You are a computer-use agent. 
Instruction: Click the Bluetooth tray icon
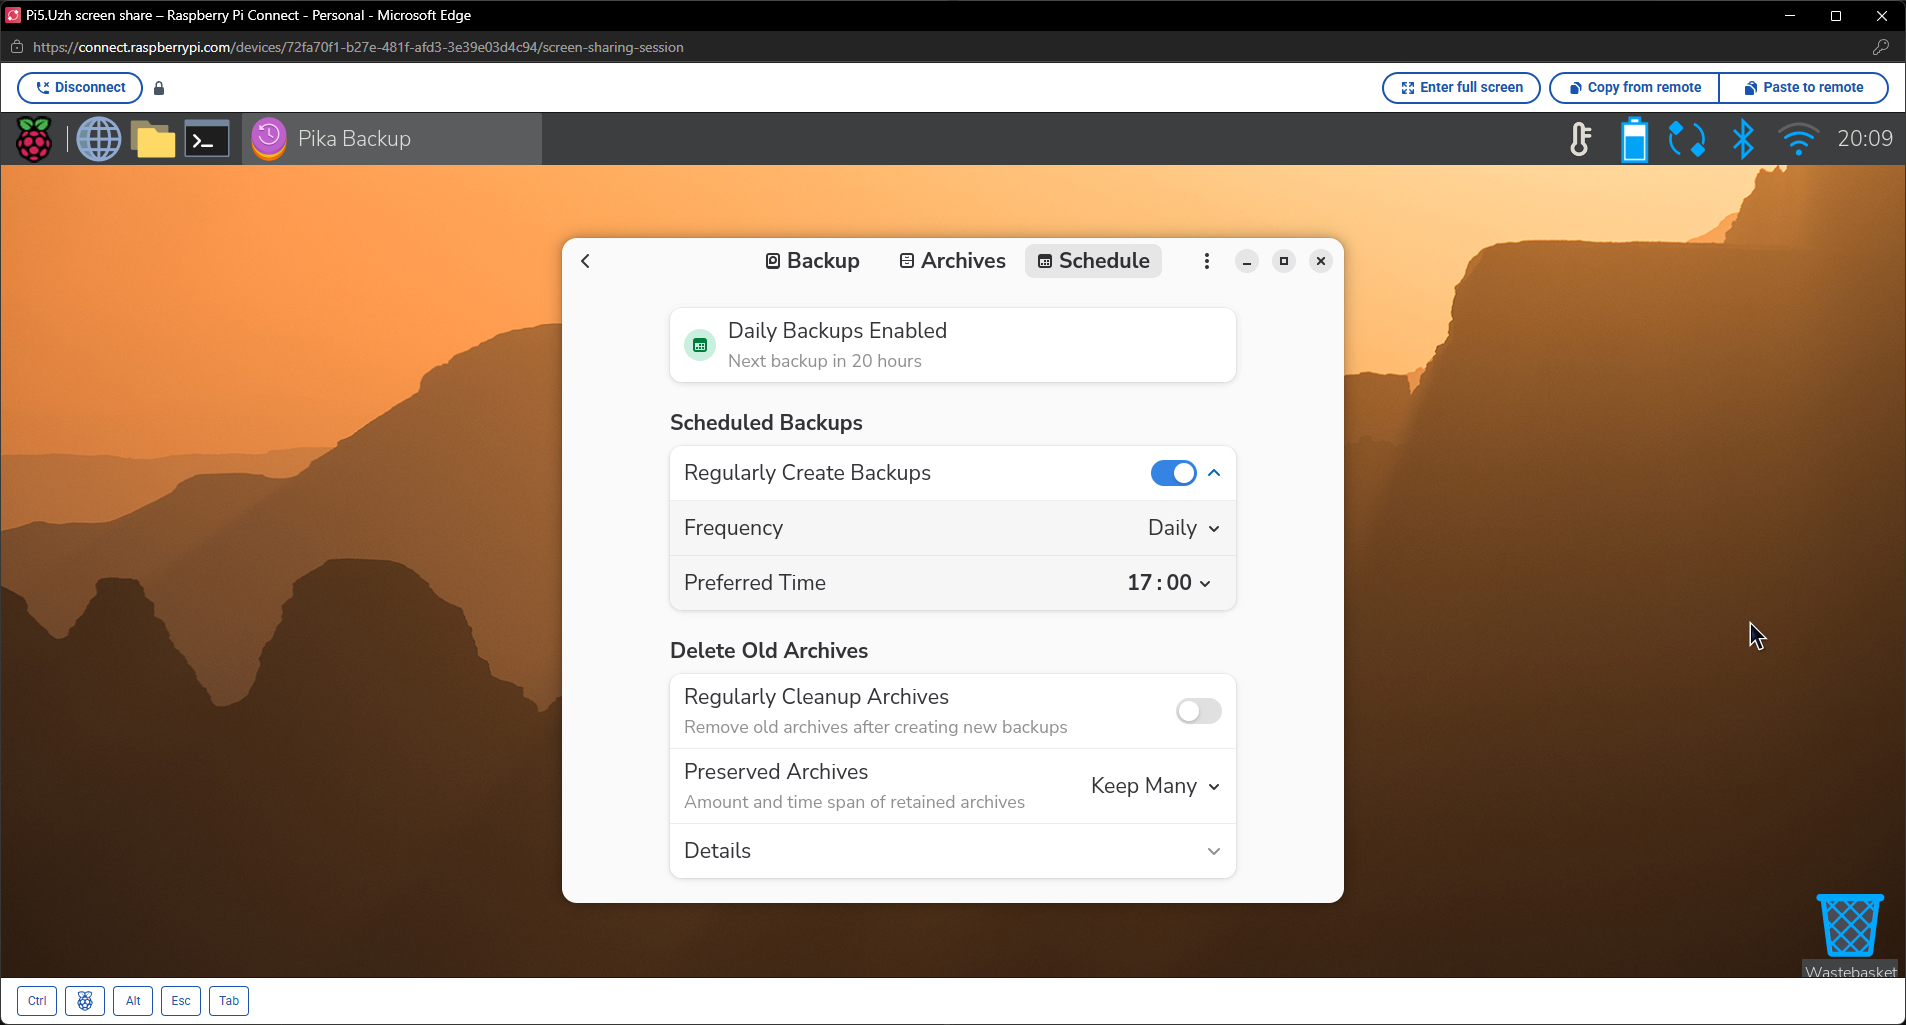click(1743, 139)
